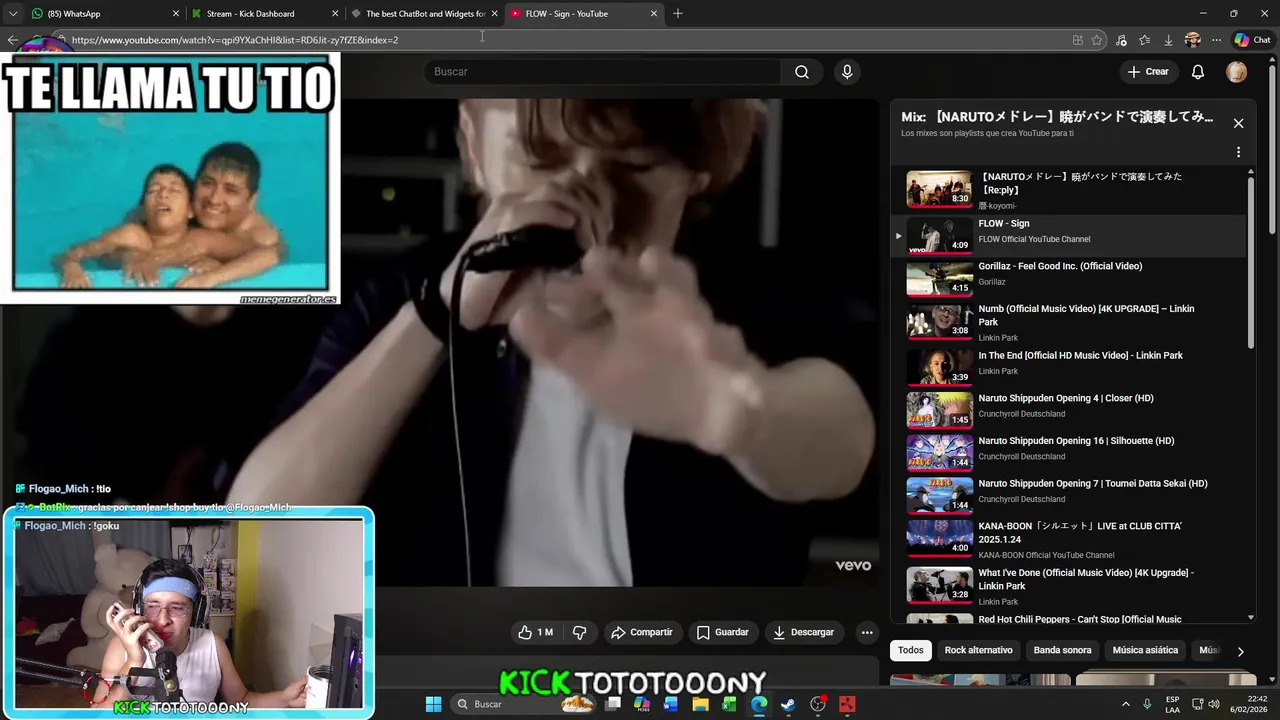Select the Banda sonora filter chip

(x=1062, y=650)
